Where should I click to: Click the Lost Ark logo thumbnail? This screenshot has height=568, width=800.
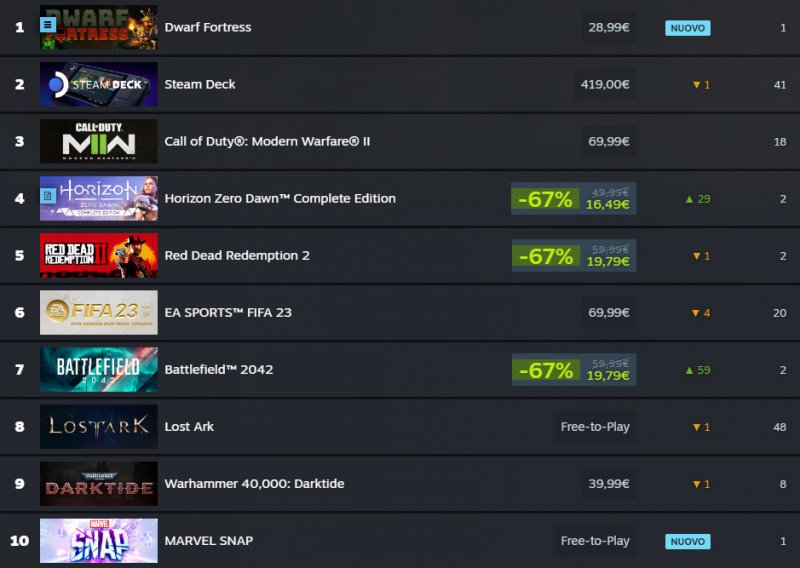(98, 426)
